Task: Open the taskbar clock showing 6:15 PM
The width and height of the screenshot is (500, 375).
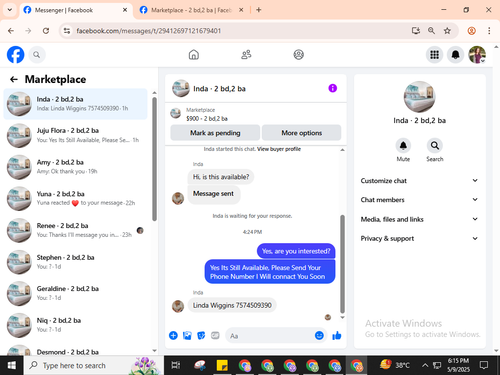Action: click(458, 365)
